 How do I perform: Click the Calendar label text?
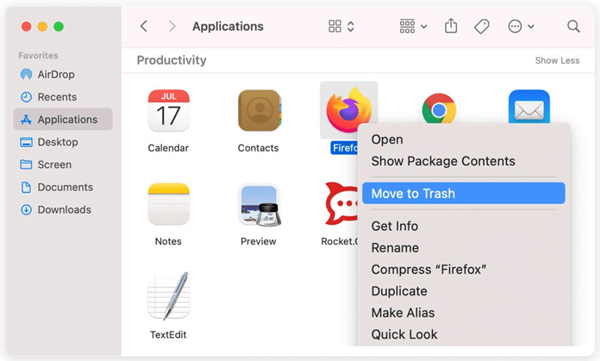[x=168, y=148]
